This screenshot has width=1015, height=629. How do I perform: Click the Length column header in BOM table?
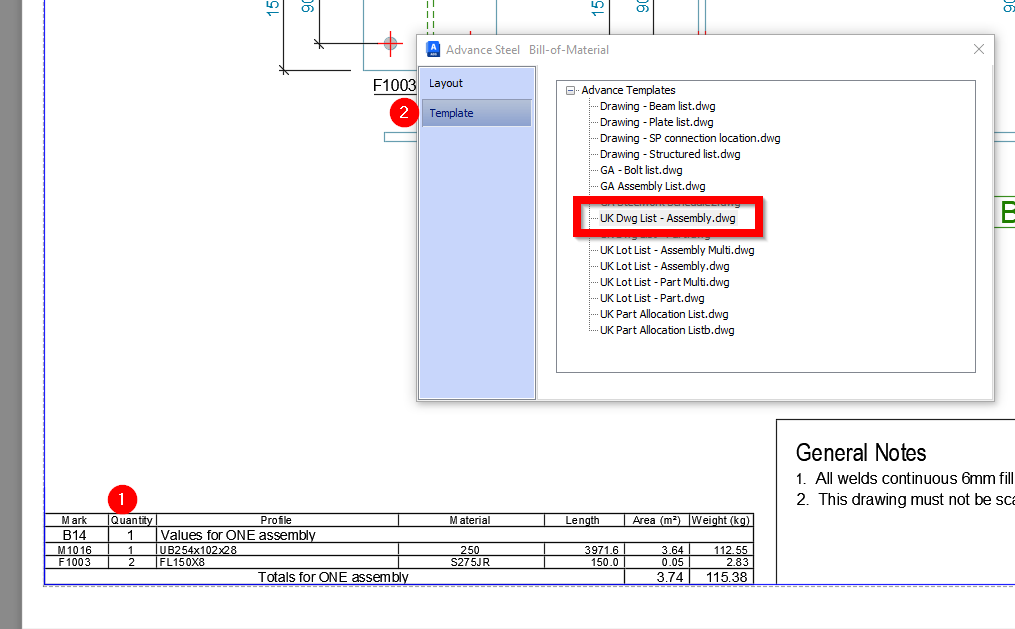582,520
